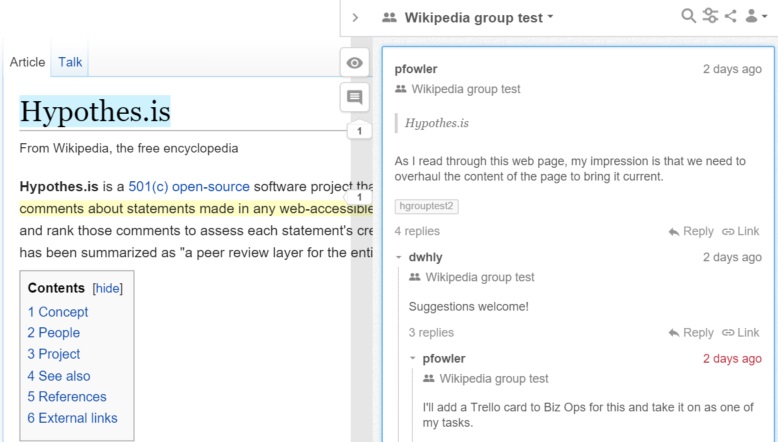The height and width of the screenshot is (442, 778).
Task: Open the sort and filter options icon
Action: (x=710, y=16)
